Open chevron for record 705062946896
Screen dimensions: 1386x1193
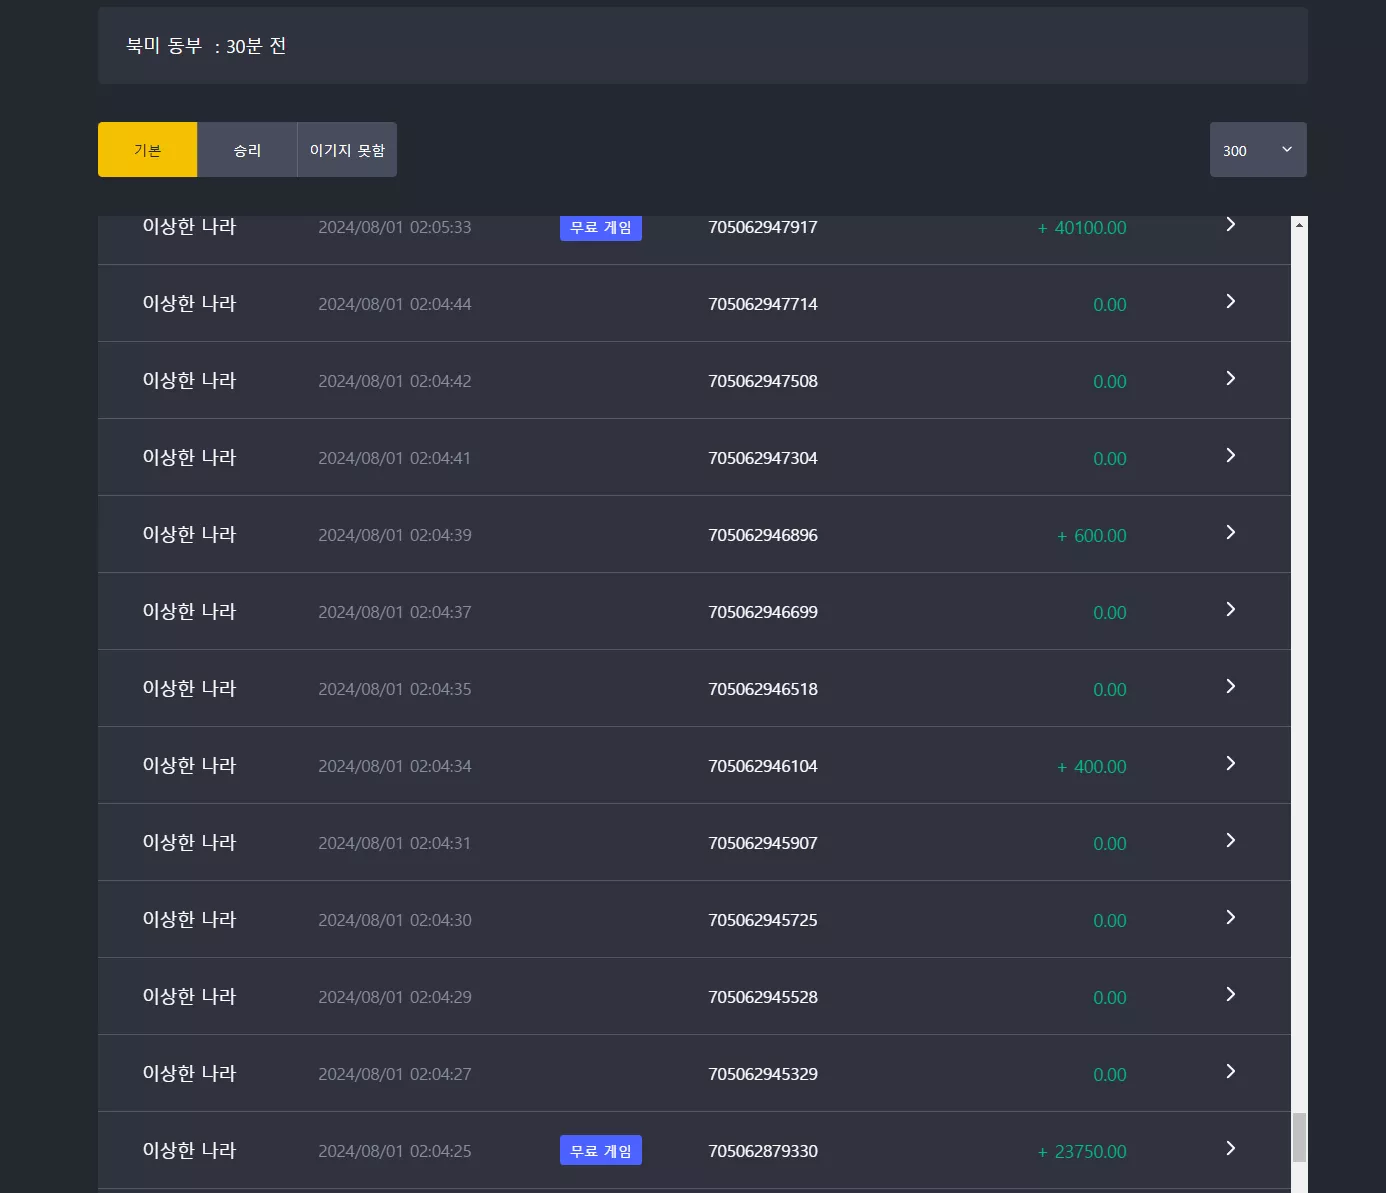[x=1231, y=532]
